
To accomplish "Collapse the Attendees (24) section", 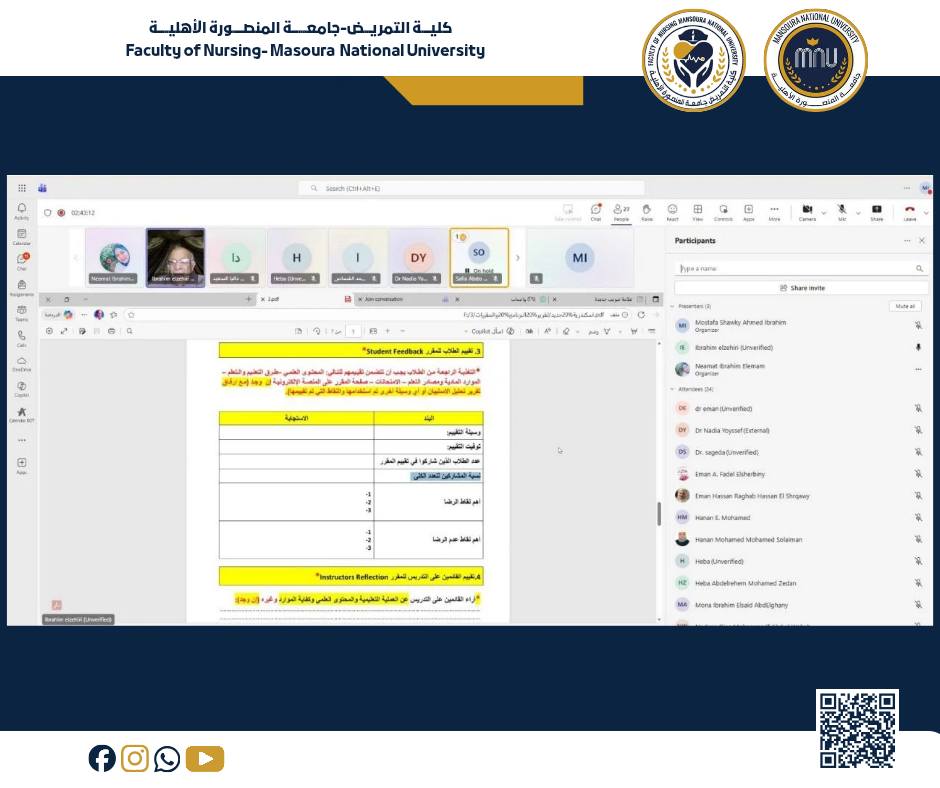I will pos(671,389).
